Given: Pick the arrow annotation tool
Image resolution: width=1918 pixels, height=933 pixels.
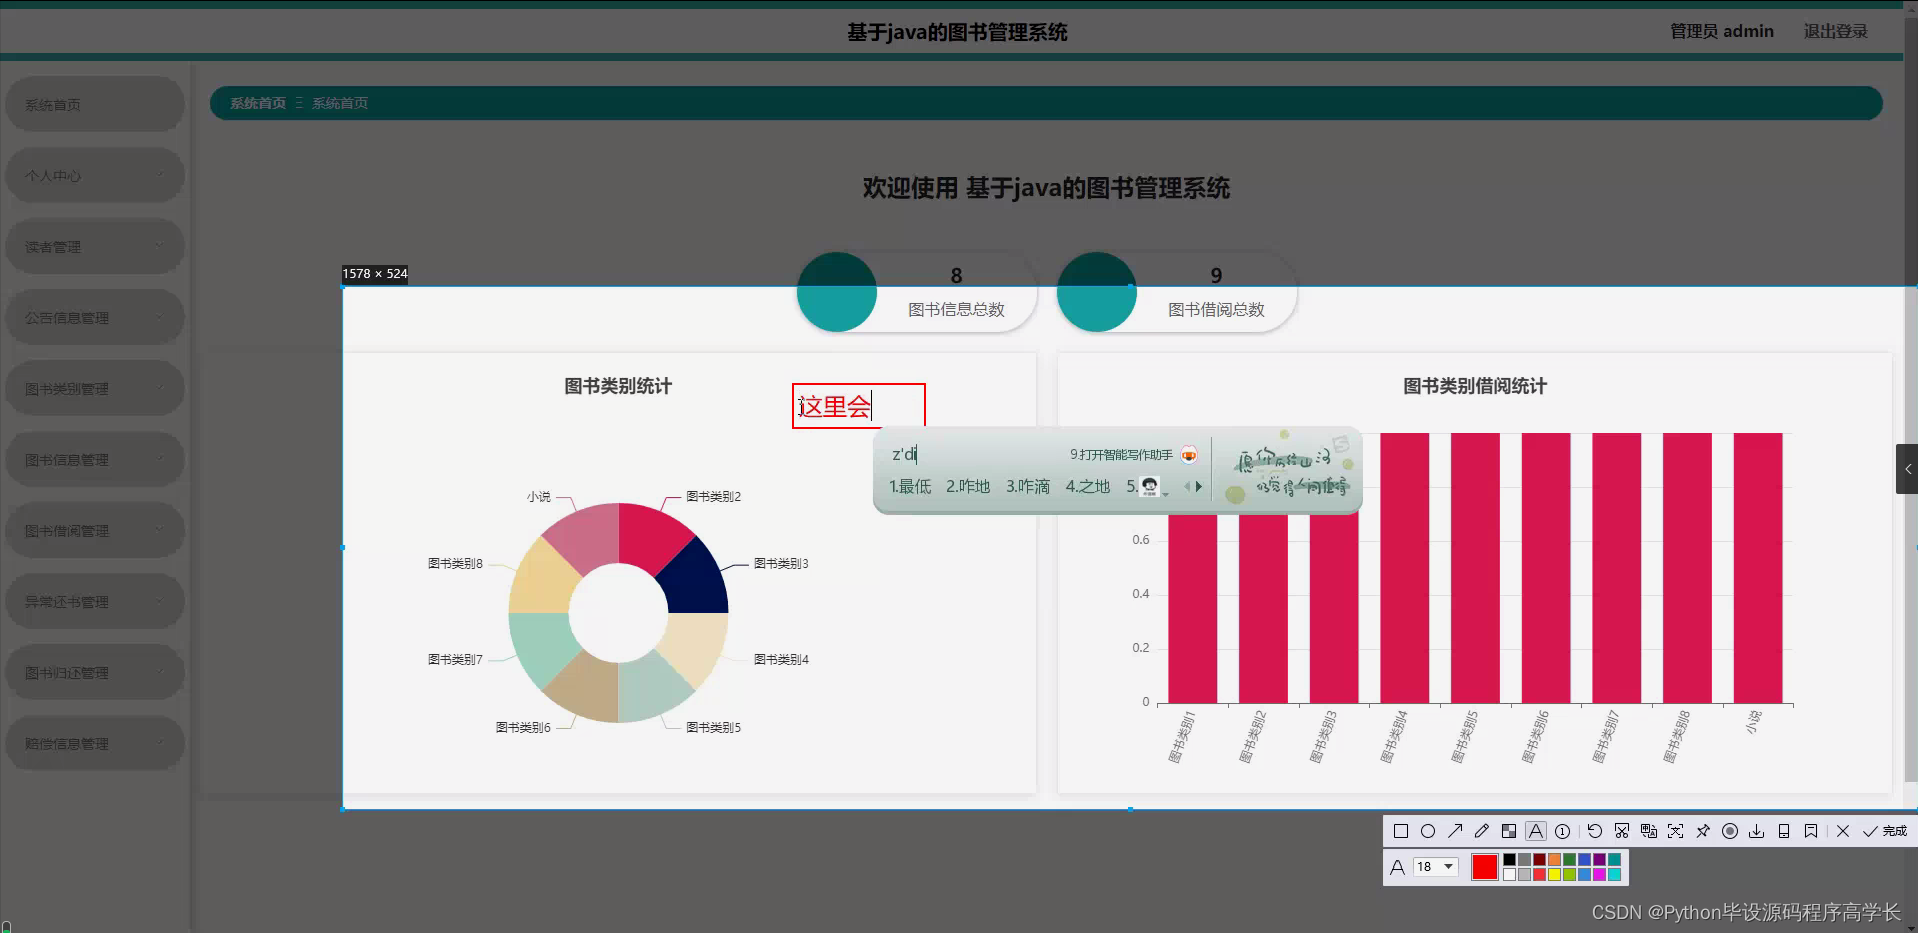Looking at the screenshot, I should pyautogui.click(x=1456, y=830).
